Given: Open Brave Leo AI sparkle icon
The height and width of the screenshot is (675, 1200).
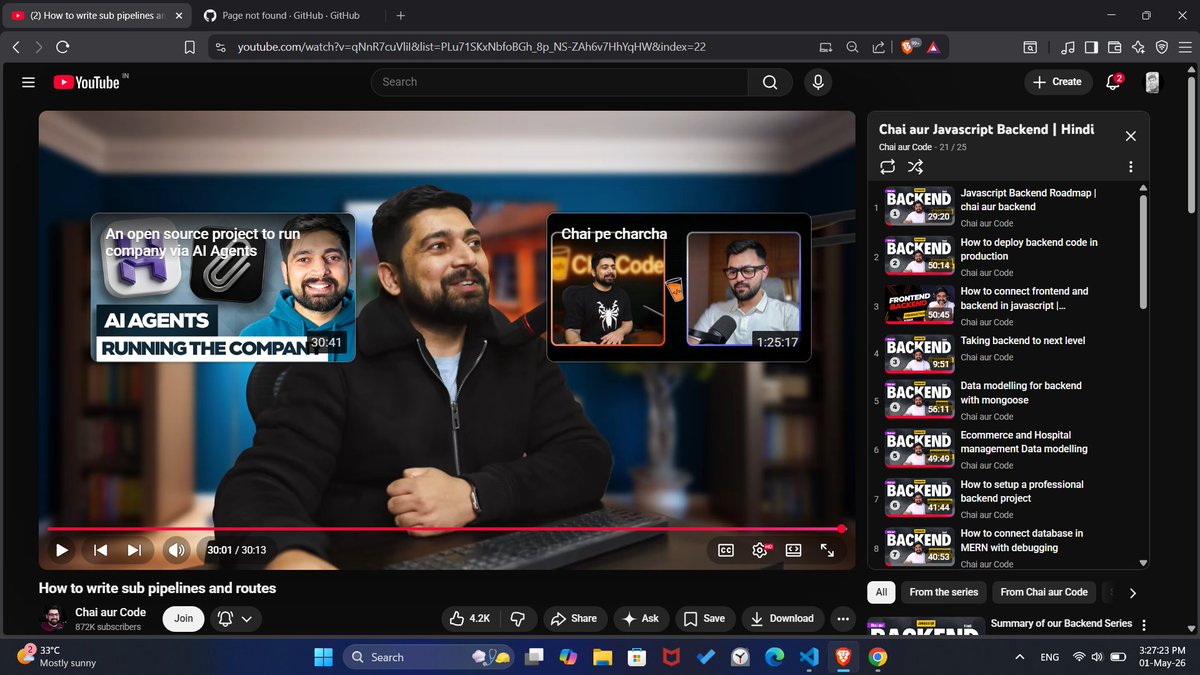Looking at the screenshot, I should (x=1138, y=47).
